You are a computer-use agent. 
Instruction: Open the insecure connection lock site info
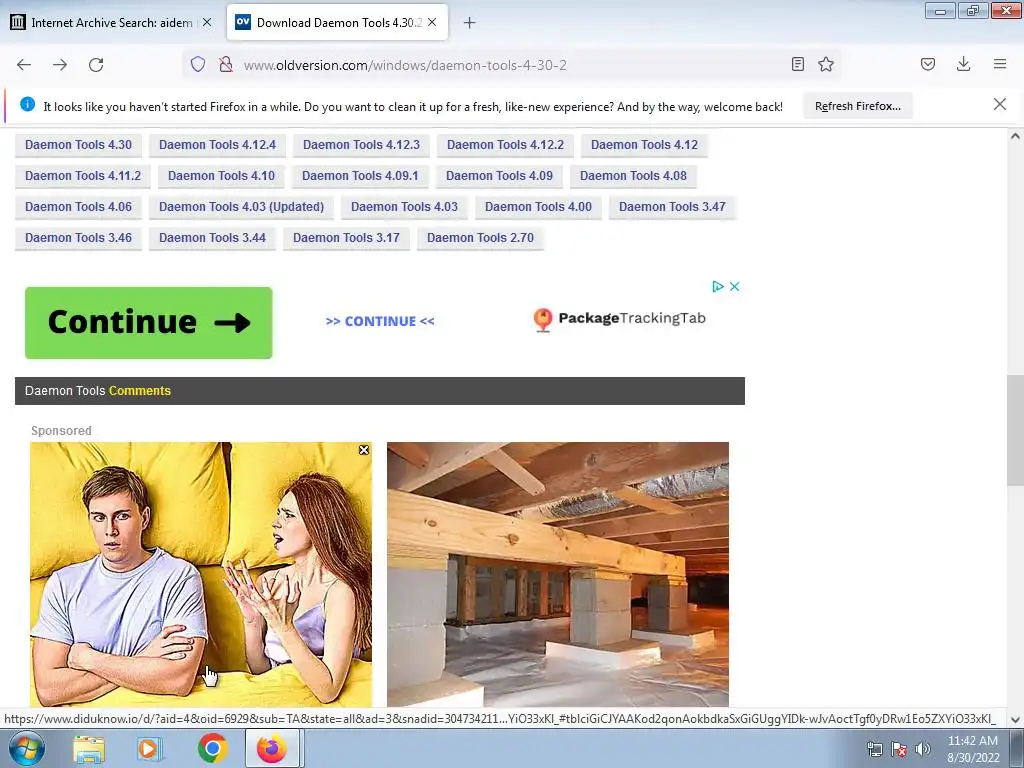click(x=226, y=64)
